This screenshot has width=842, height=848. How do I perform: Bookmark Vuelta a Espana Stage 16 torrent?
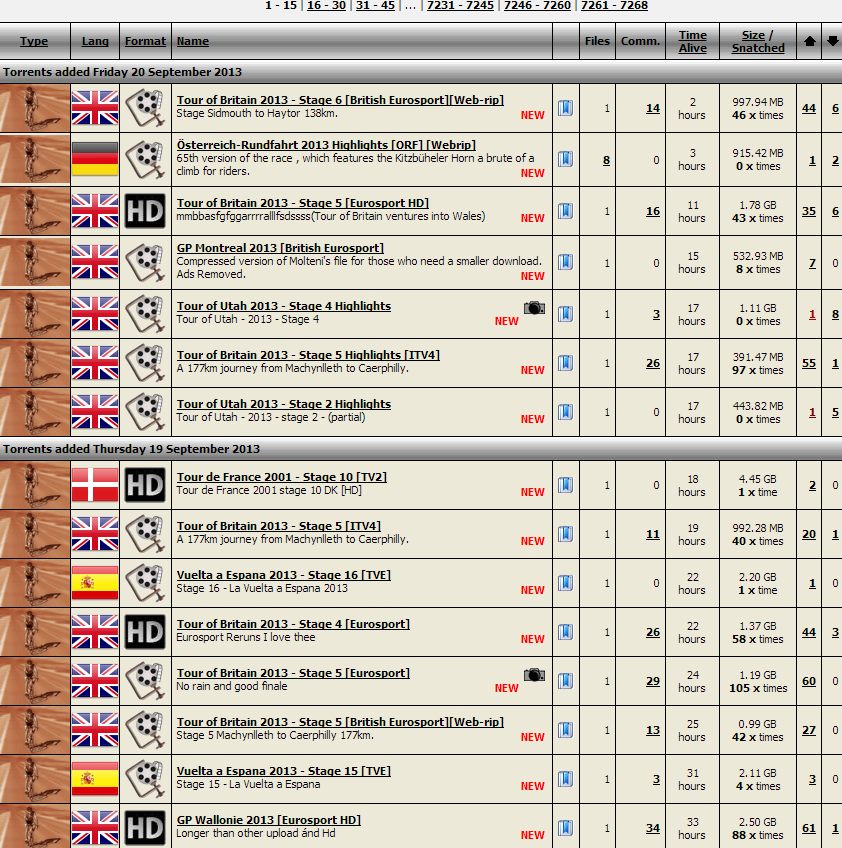coord(565,582)
